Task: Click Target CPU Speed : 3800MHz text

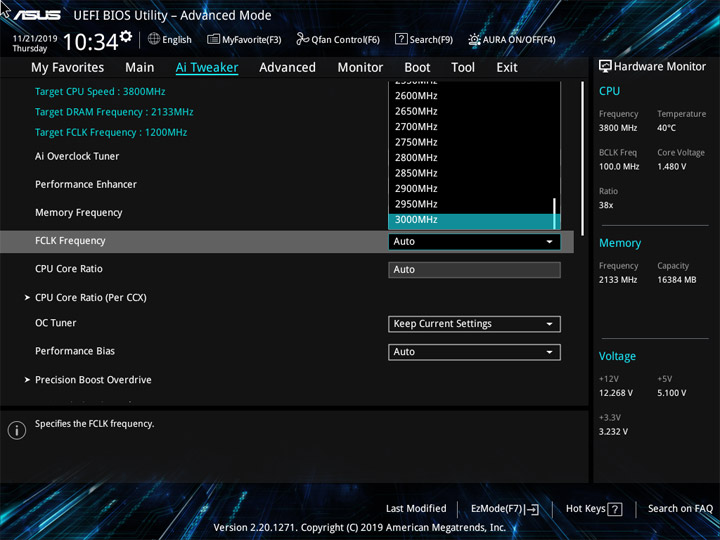Action: 100,91
